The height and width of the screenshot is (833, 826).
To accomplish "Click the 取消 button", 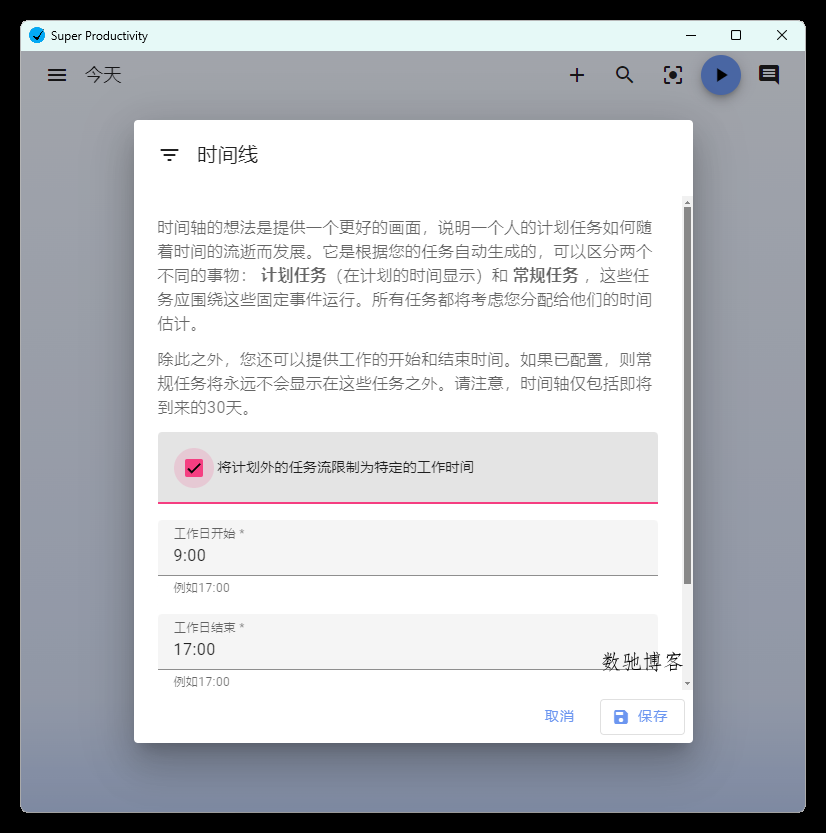I will pyautogui.click(x=559, y=716).
